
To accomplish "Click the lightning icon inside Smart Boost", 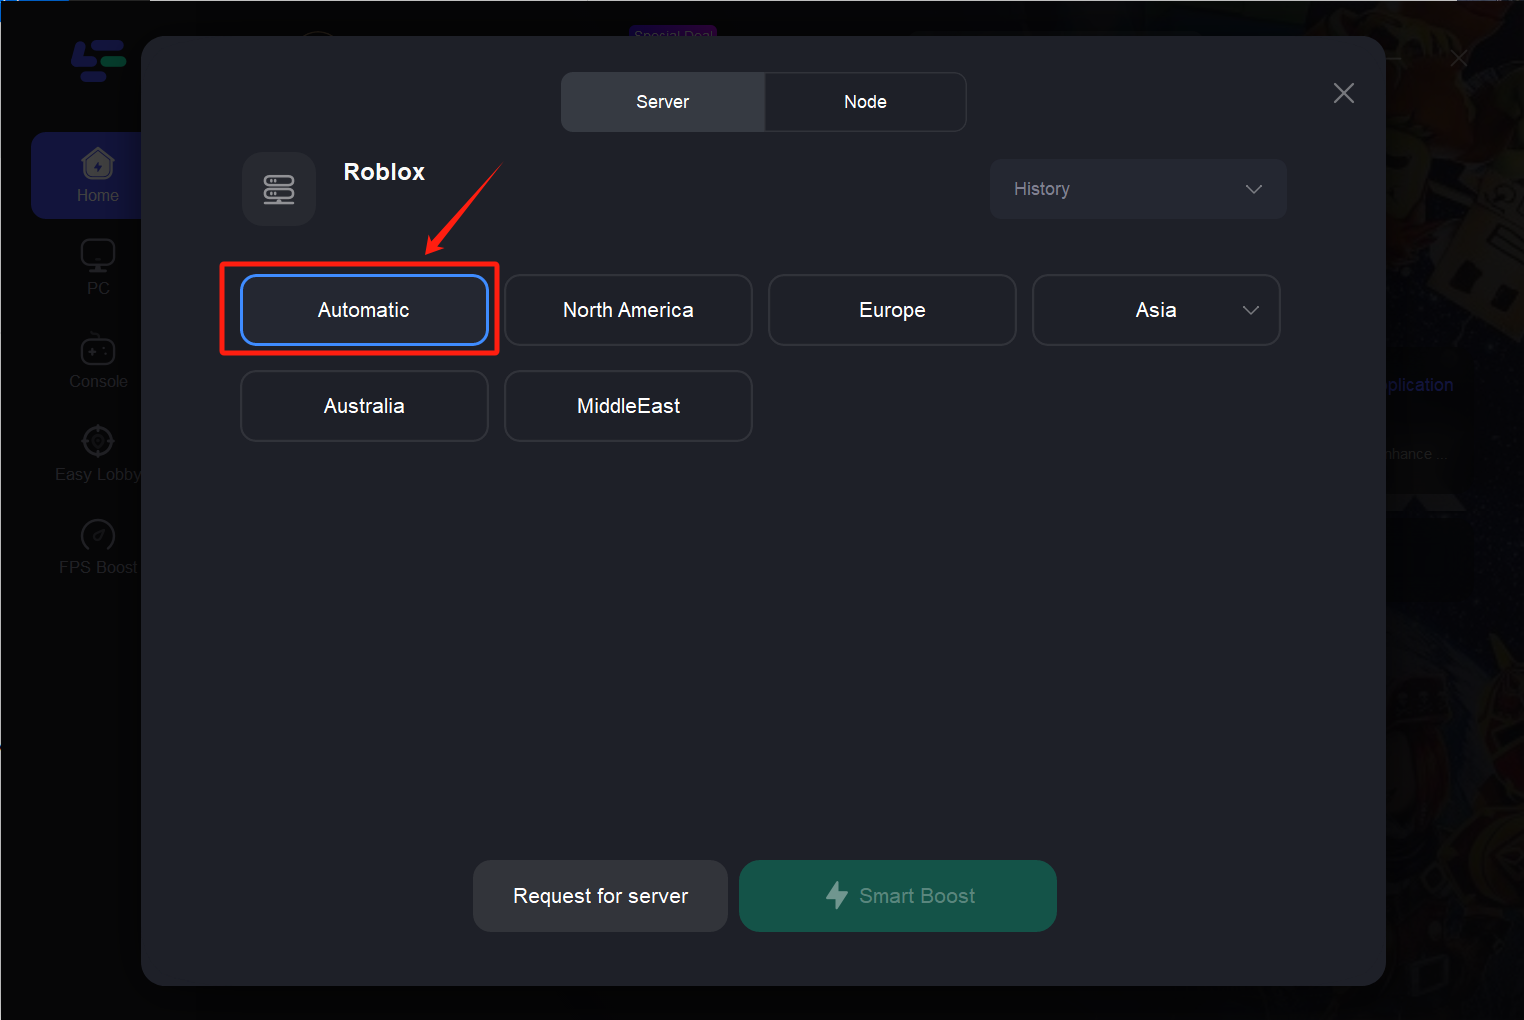I will click(838, 895).
